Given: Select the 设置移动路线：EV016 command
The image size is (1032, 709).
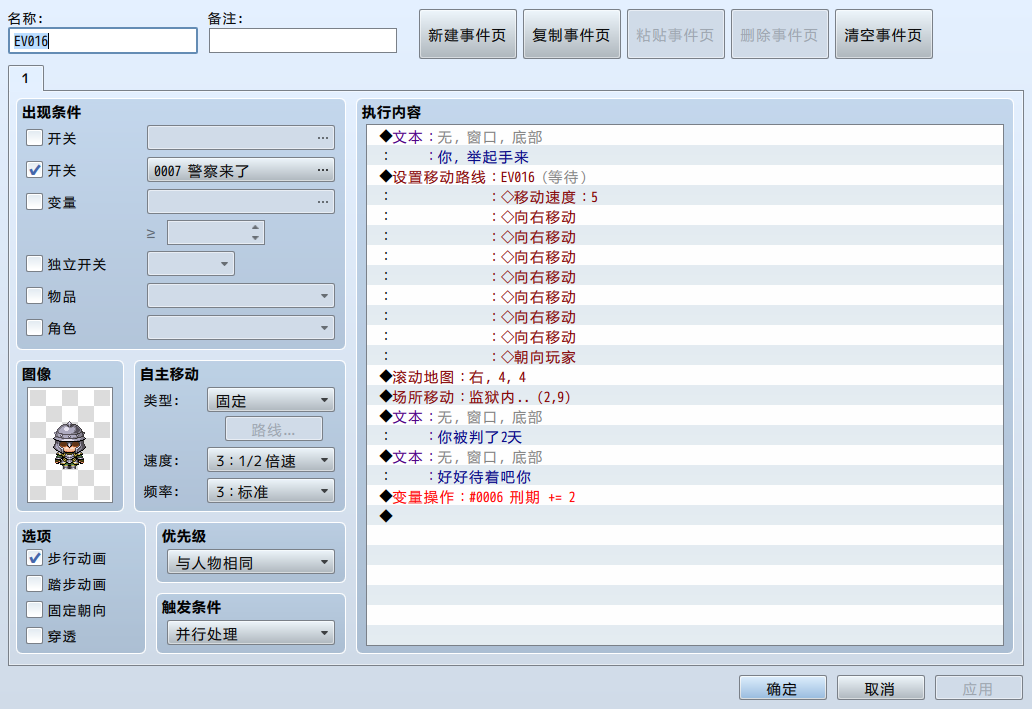Looking at the screenshot, I should click(684, 177).
